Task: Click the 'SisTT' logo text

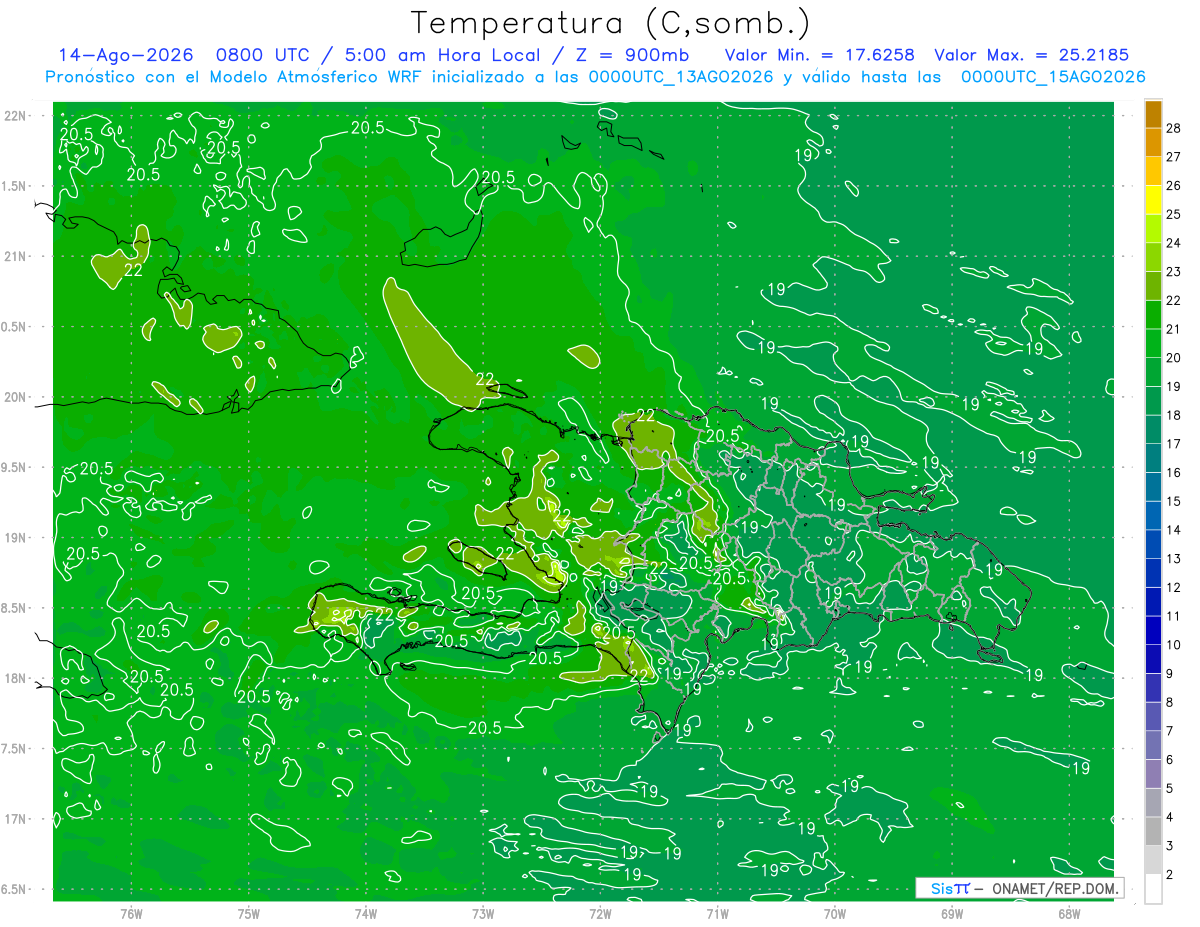Action: [950, 888]
